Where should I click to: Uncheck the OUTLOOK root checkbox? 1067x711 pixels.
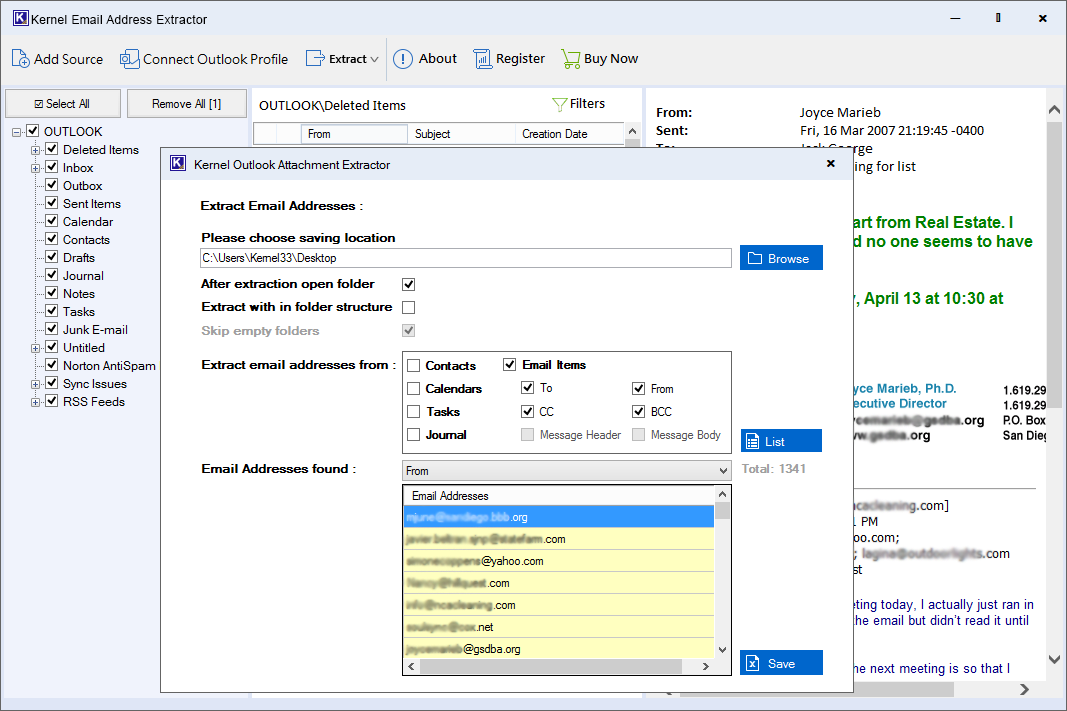33,131
